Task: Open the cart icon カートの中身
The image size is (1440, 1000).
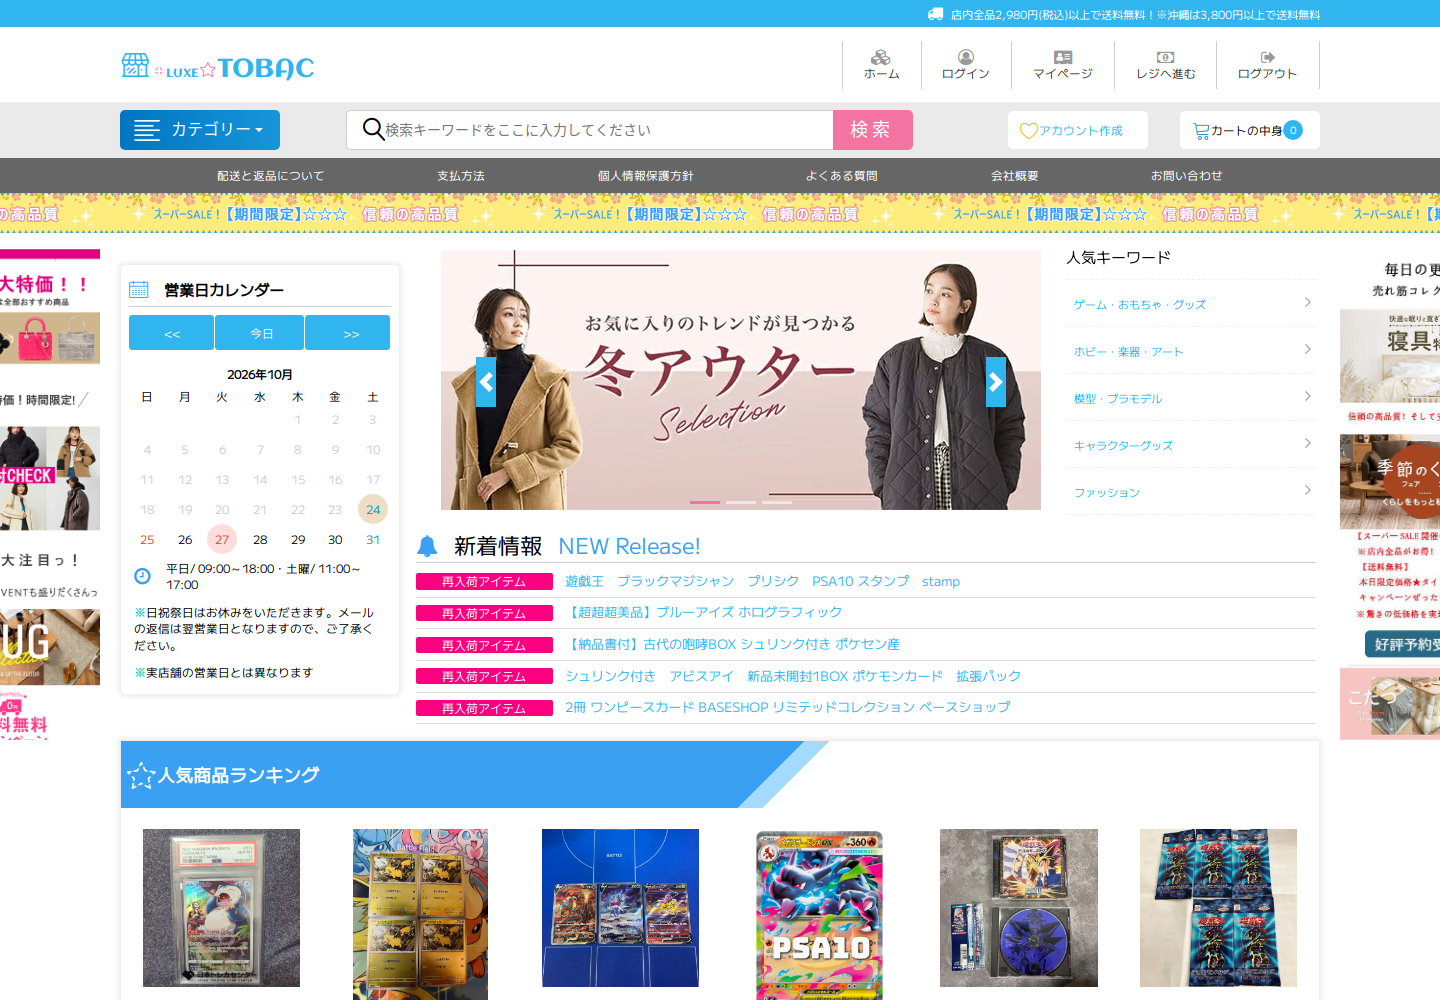Action: [1201, 131]
